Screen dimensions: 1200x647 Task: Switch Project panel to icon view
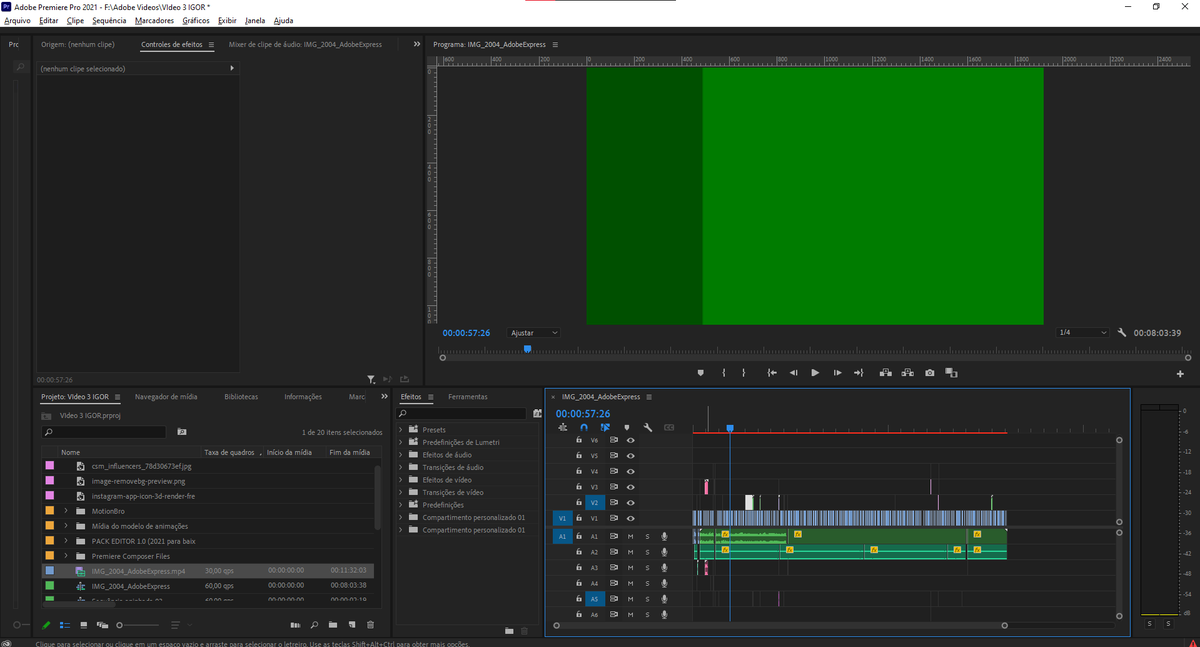click(85, 624)
